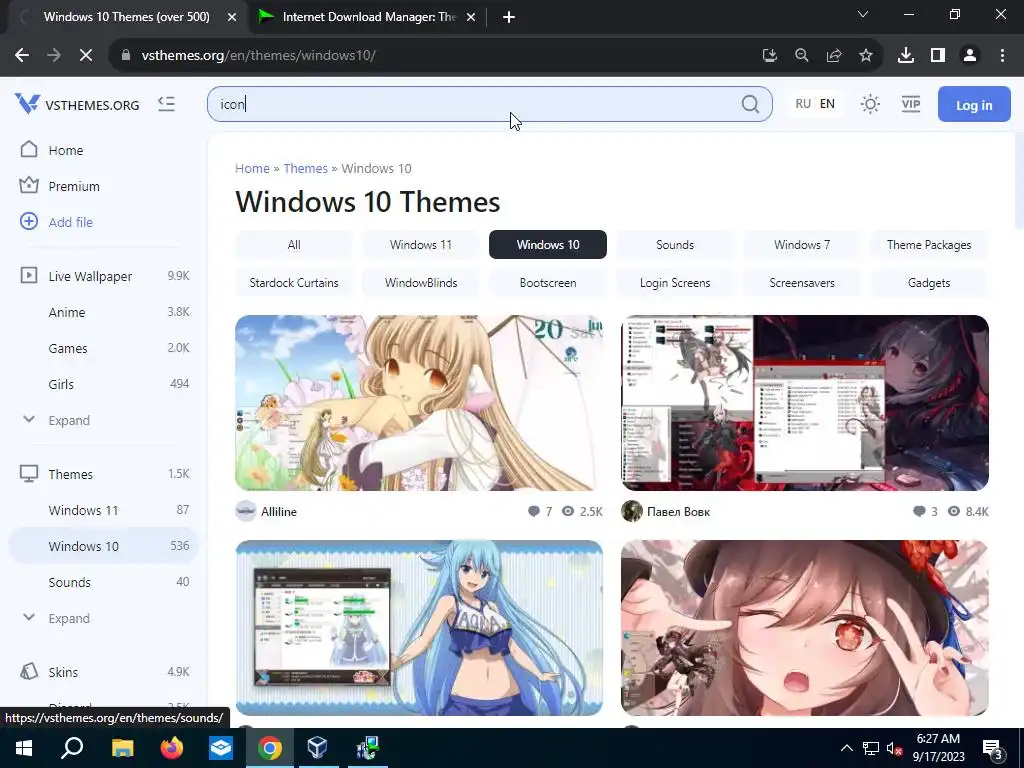Expand the Themes subcategory list
This screenshot has height=768, width=1024.
(x=69, y=618)
